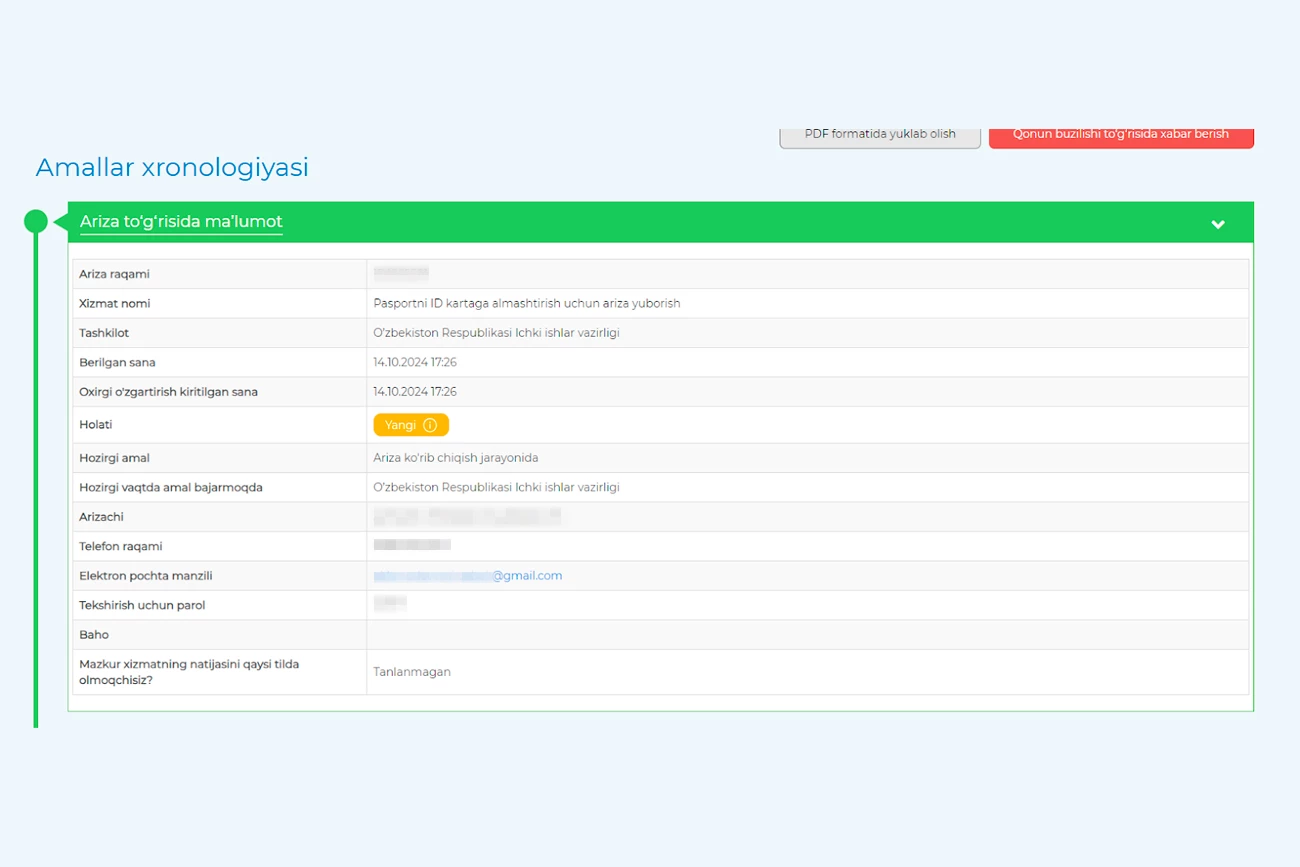Click the Yangi status badge
1300x867 pixels.
click(411, 425)
